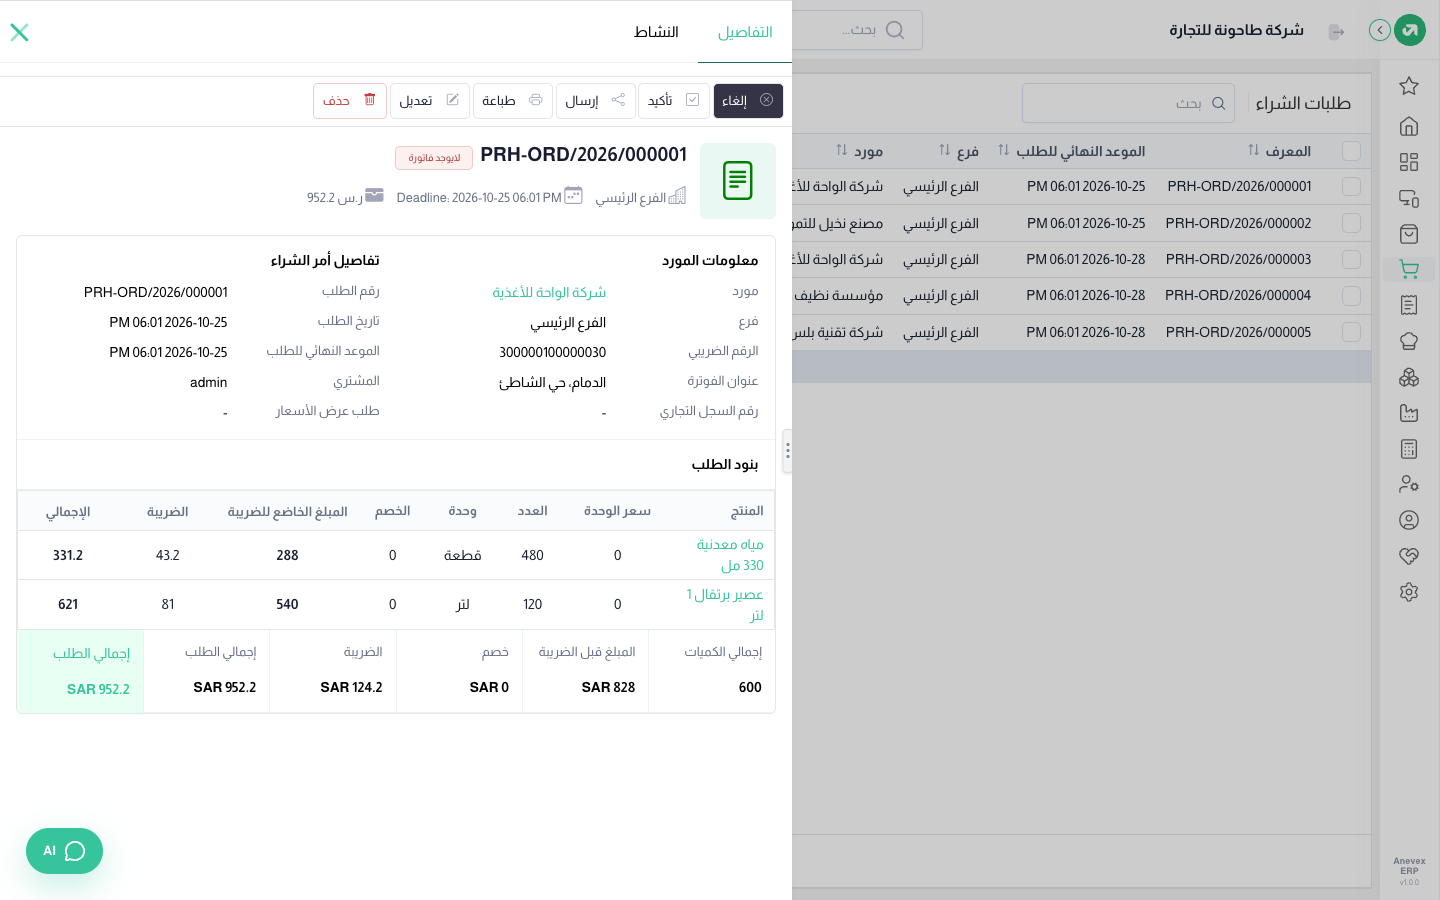Collapse sidebar using the chevron circle
Viewport: 1440px width, 900px height.
click(1380, 30)
